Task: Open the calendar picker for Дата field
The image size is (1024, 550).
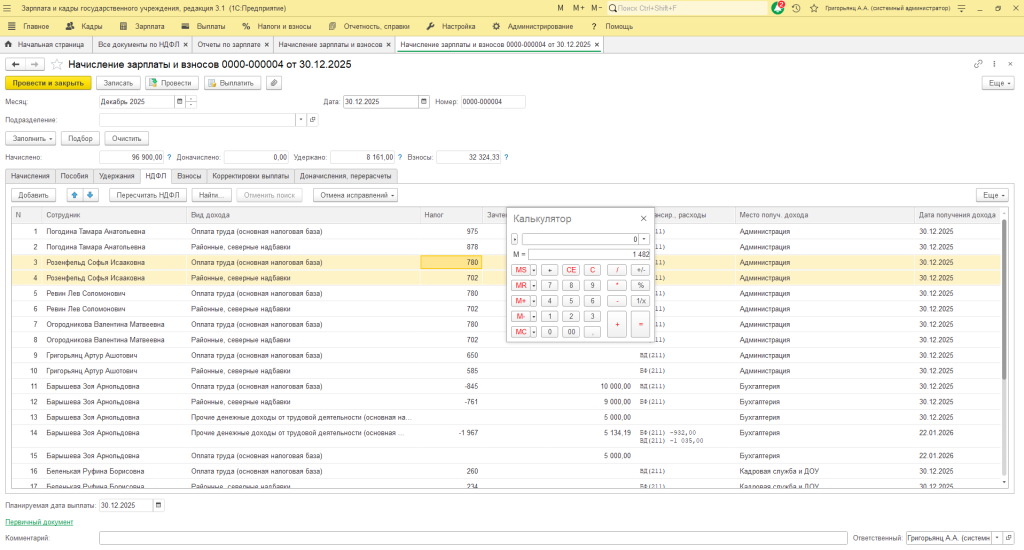Action: click(423, 101)
